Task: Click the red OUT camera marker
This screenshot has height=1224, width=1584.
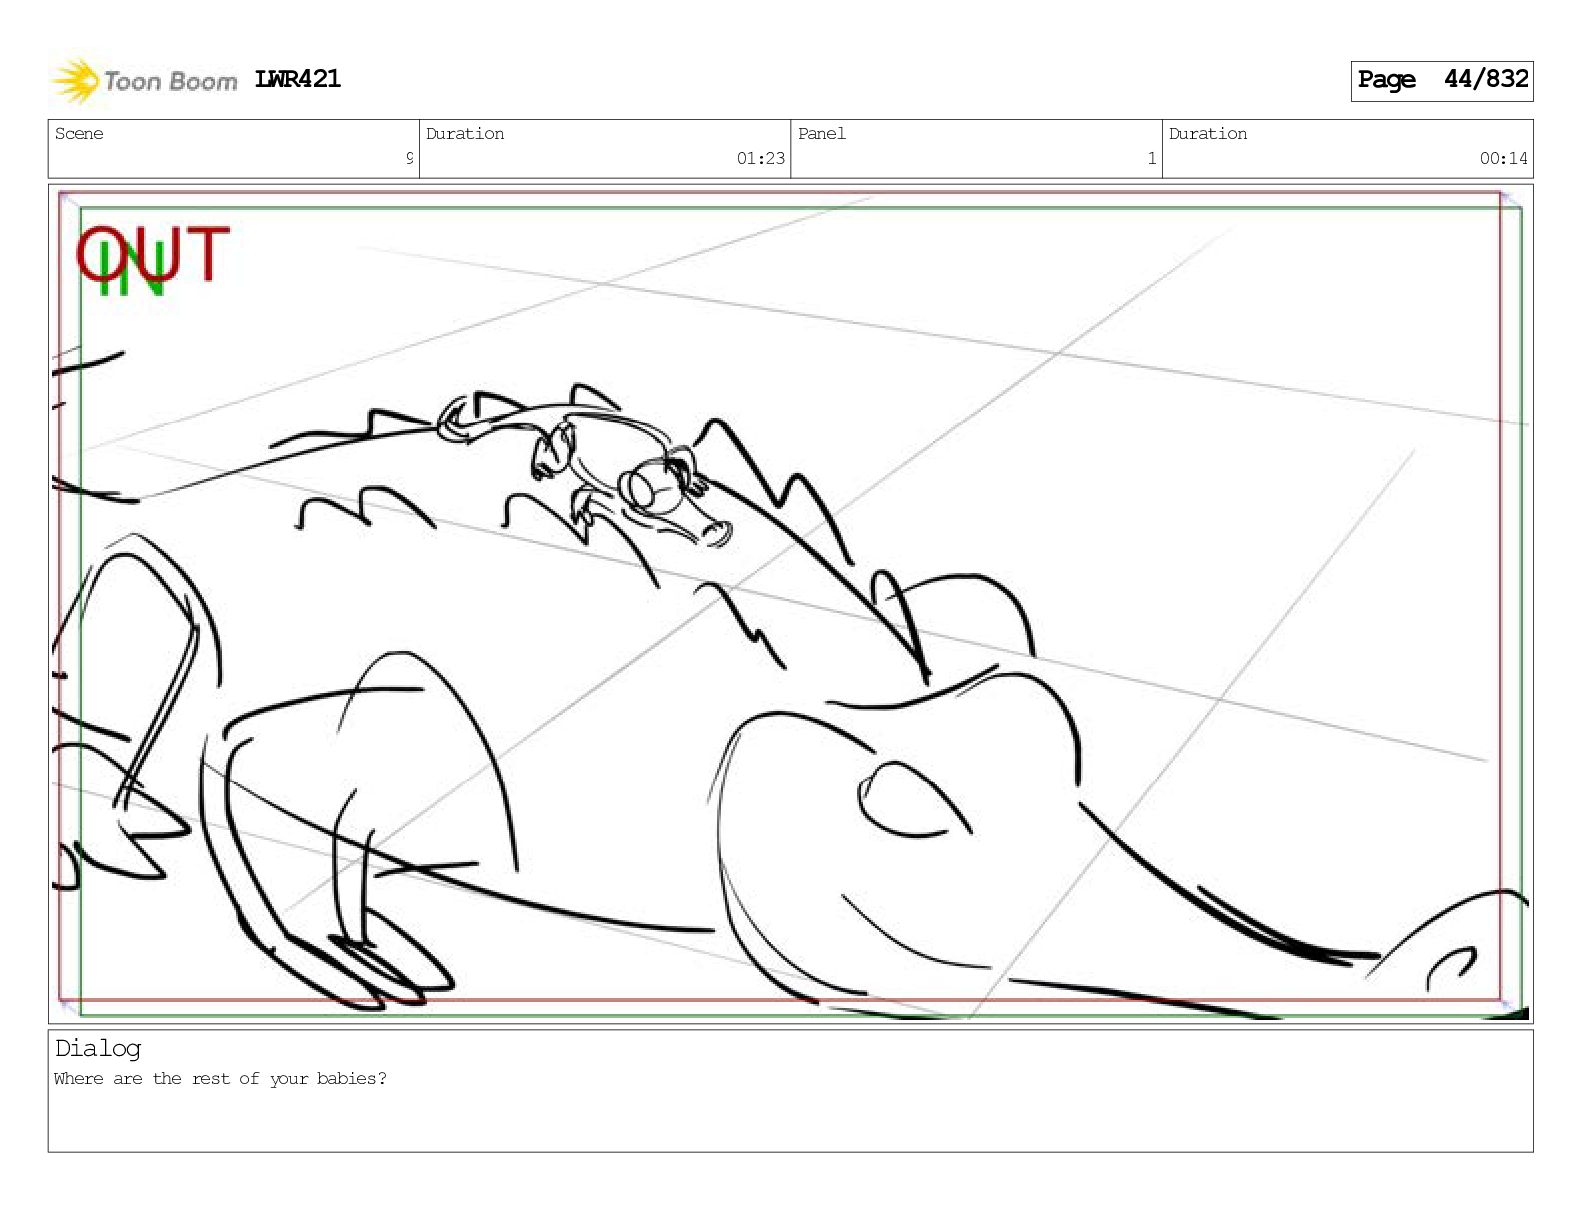Action: point(153,253)
